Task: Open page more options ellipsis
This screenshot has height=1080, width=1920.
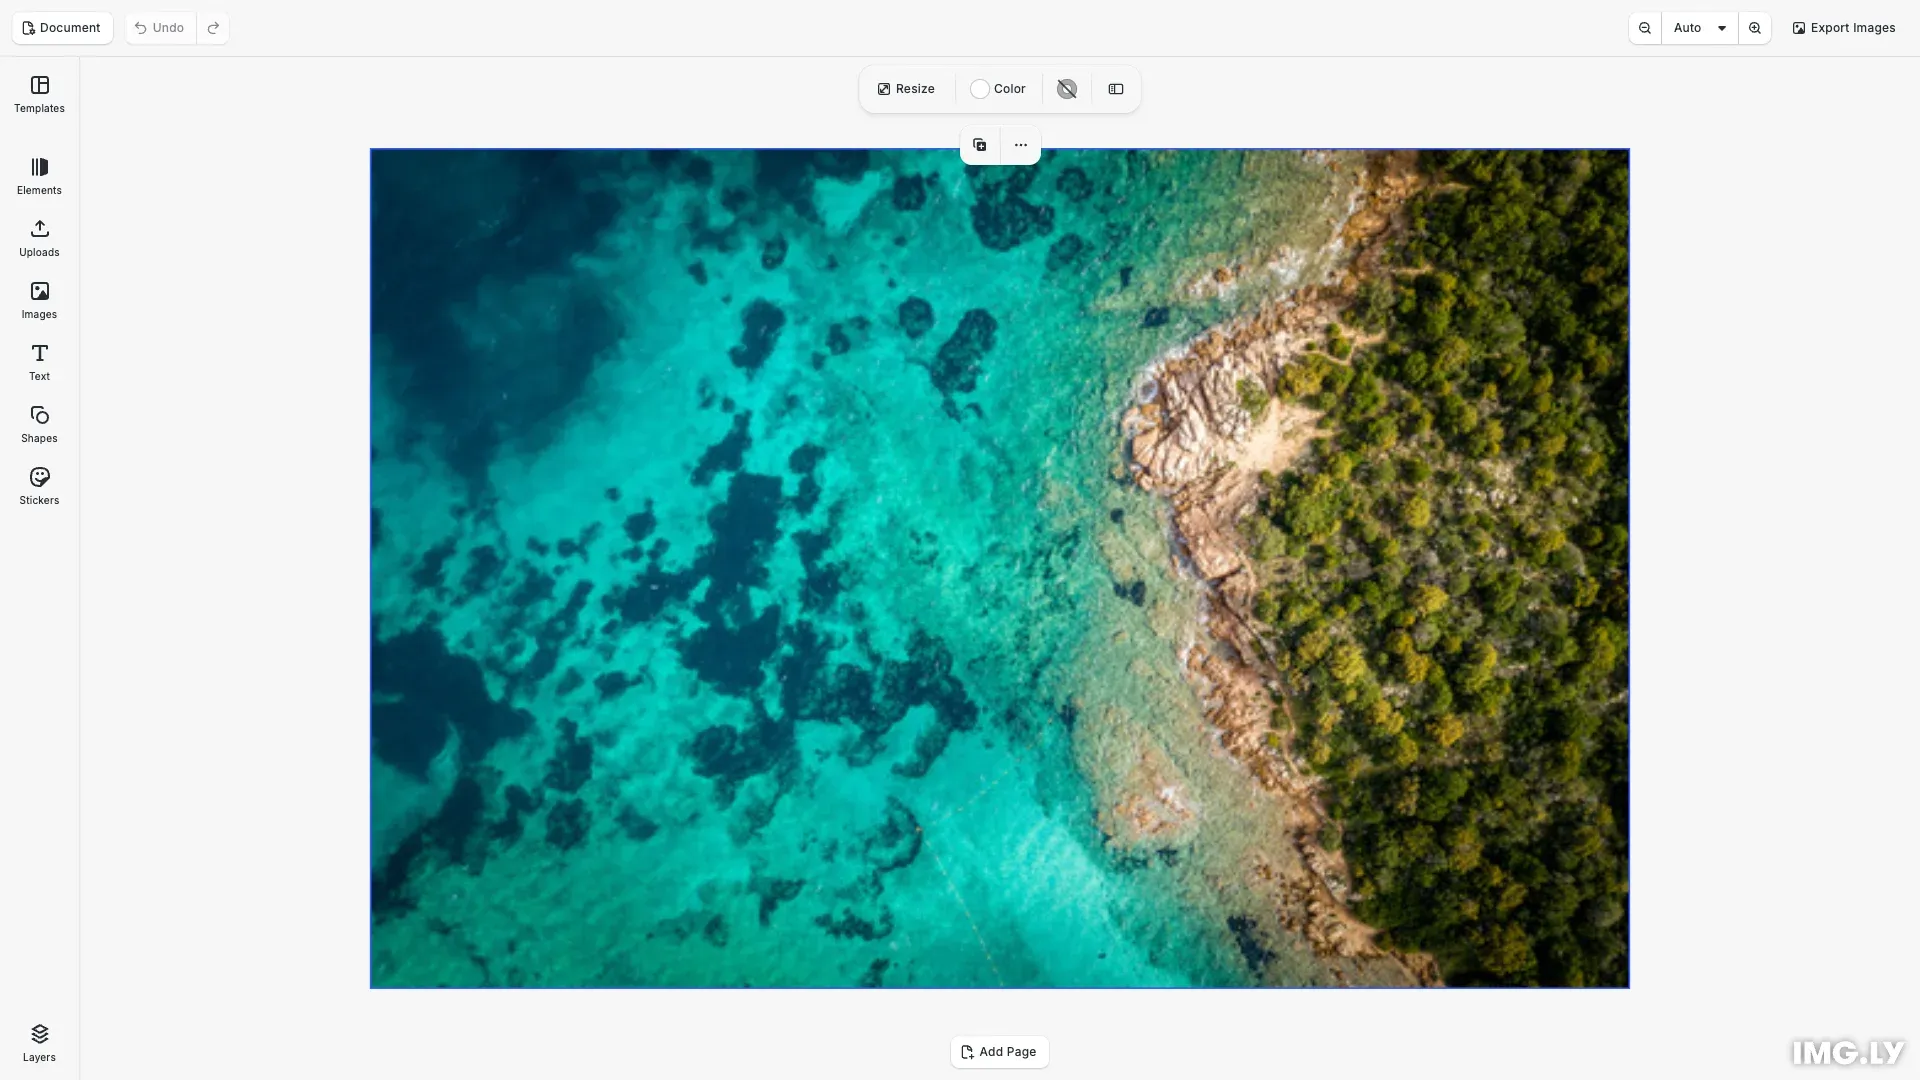Action: click(1021, 145)
